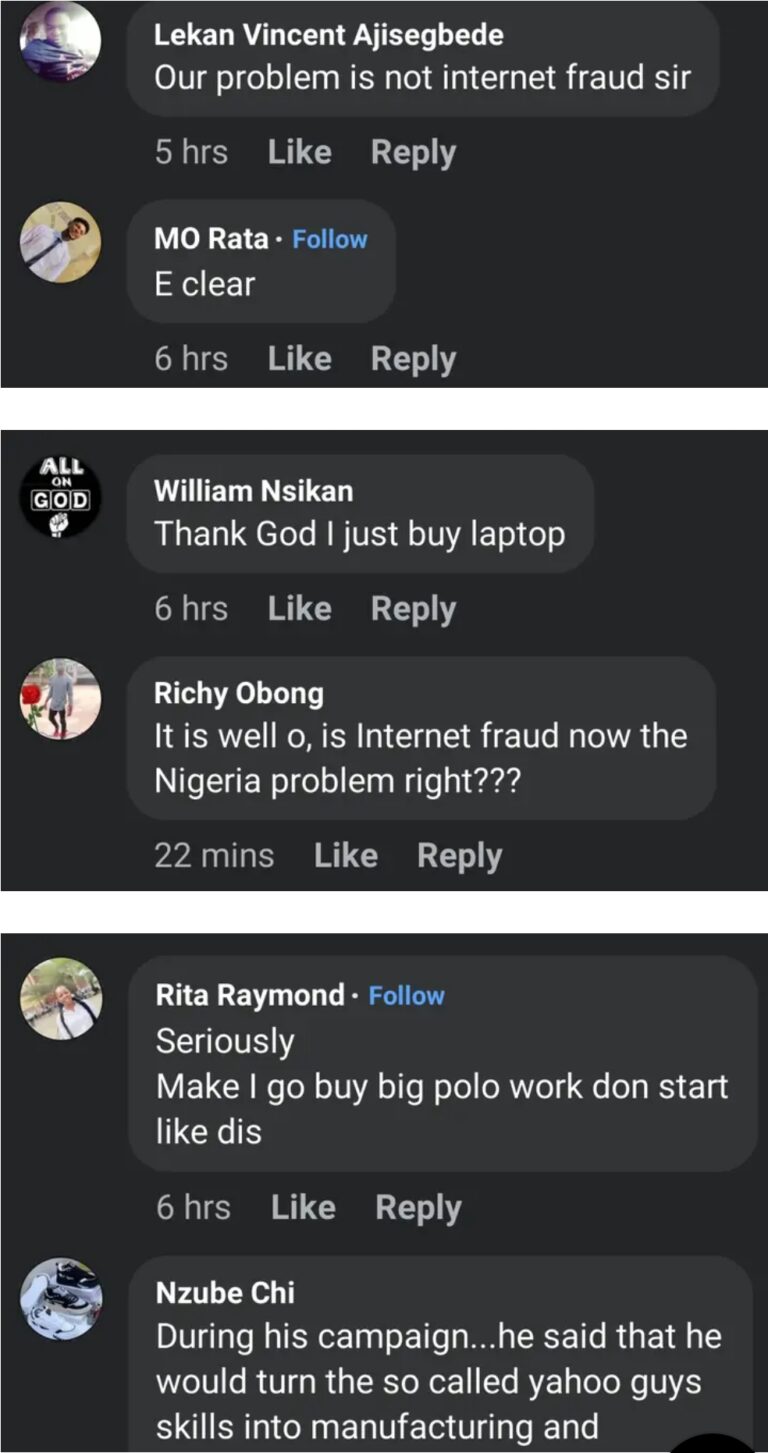The height and width of the screenshot is (1453, 768).
Task: Reply to Richy Obong's comment
Action: tap(459, 856)
